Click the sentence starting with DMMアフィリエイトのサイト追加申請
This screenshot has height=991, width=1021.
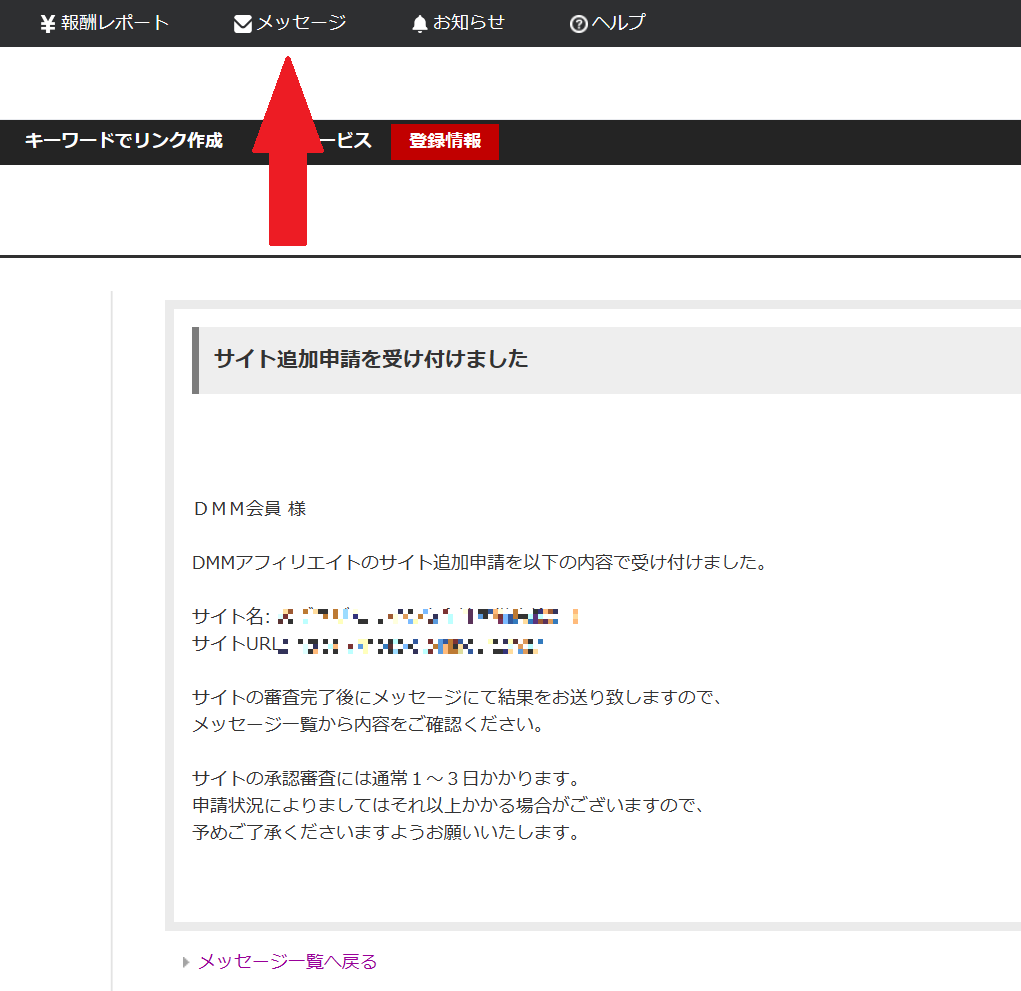[x=479, y=563]
